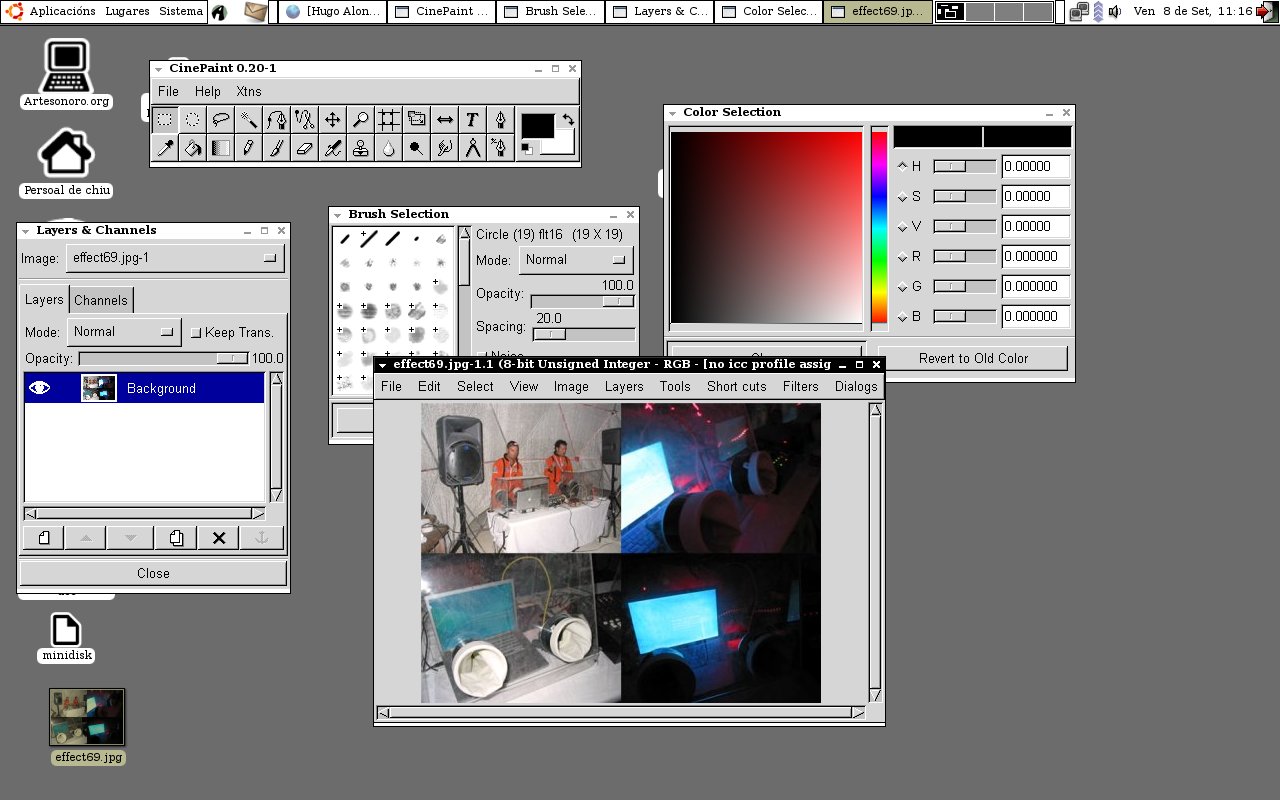The width and height of the screenshot is (1280, 800).
Task: Select the Color Picker eyedropper tool
Action: 165,148
